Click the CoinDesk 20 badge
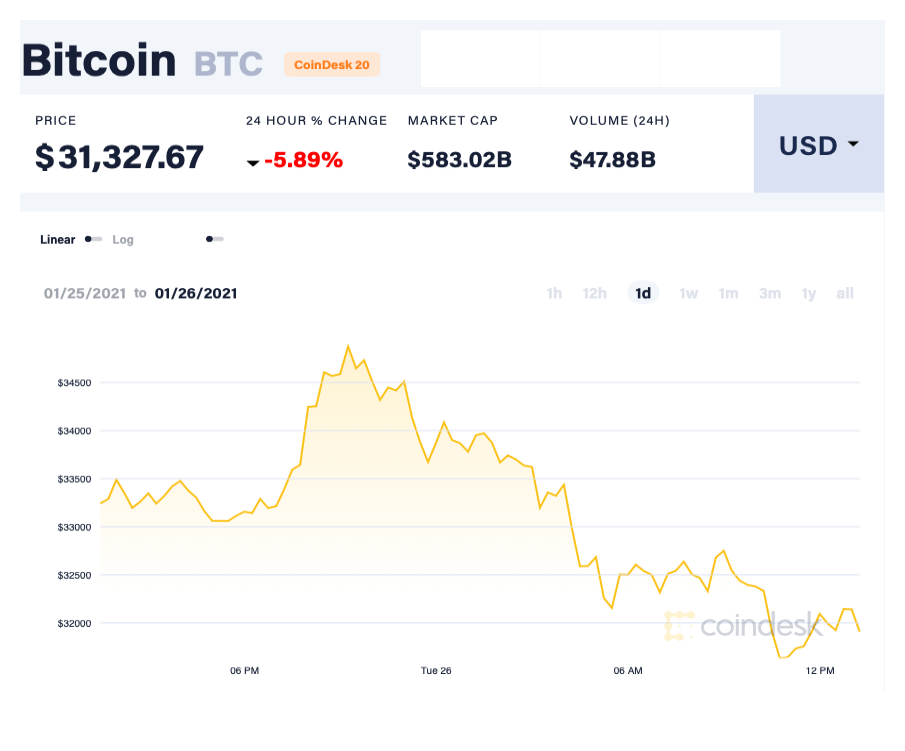Screen dimensions: 905x751 pos(332,65)
